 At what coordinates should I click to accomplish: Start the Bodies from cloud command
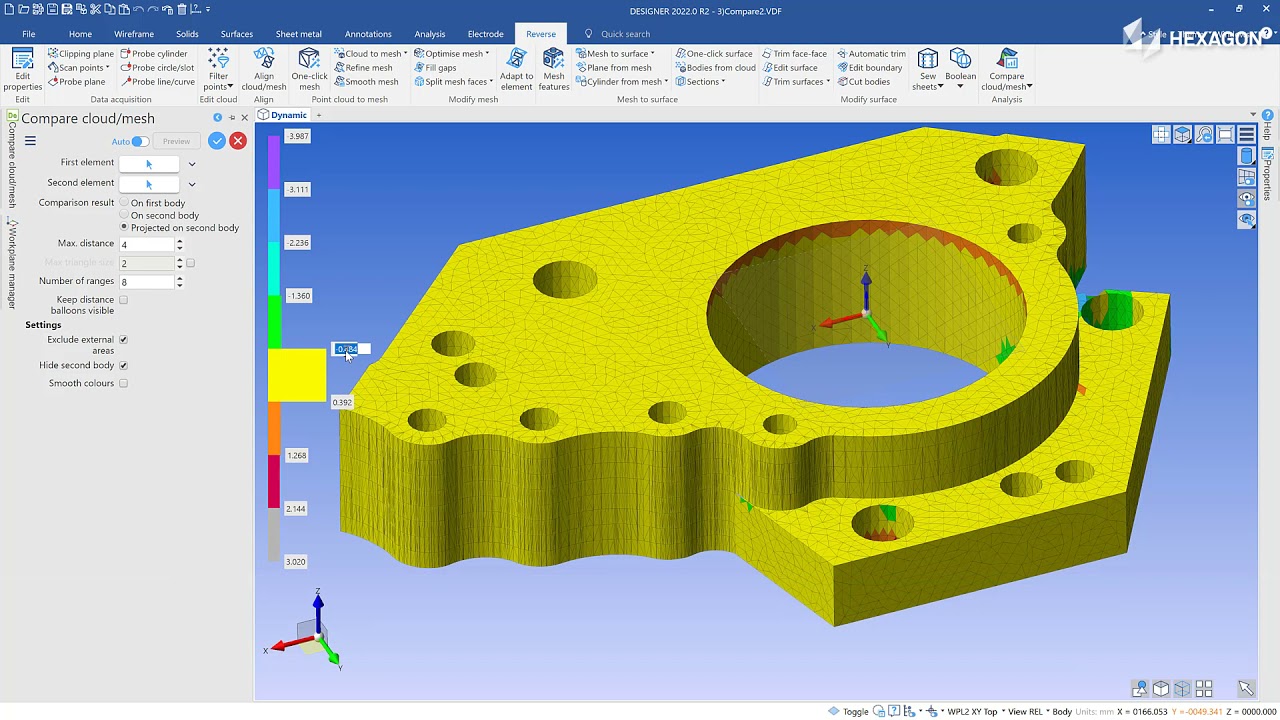tap(715, 68)
